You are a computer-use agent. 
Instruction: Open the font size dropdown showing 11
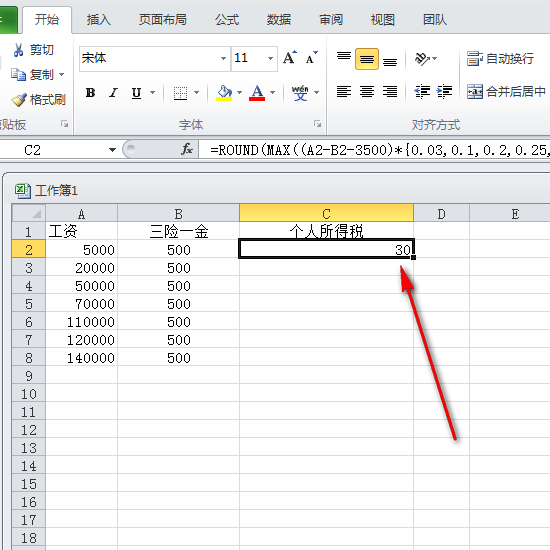coord(270,58)
